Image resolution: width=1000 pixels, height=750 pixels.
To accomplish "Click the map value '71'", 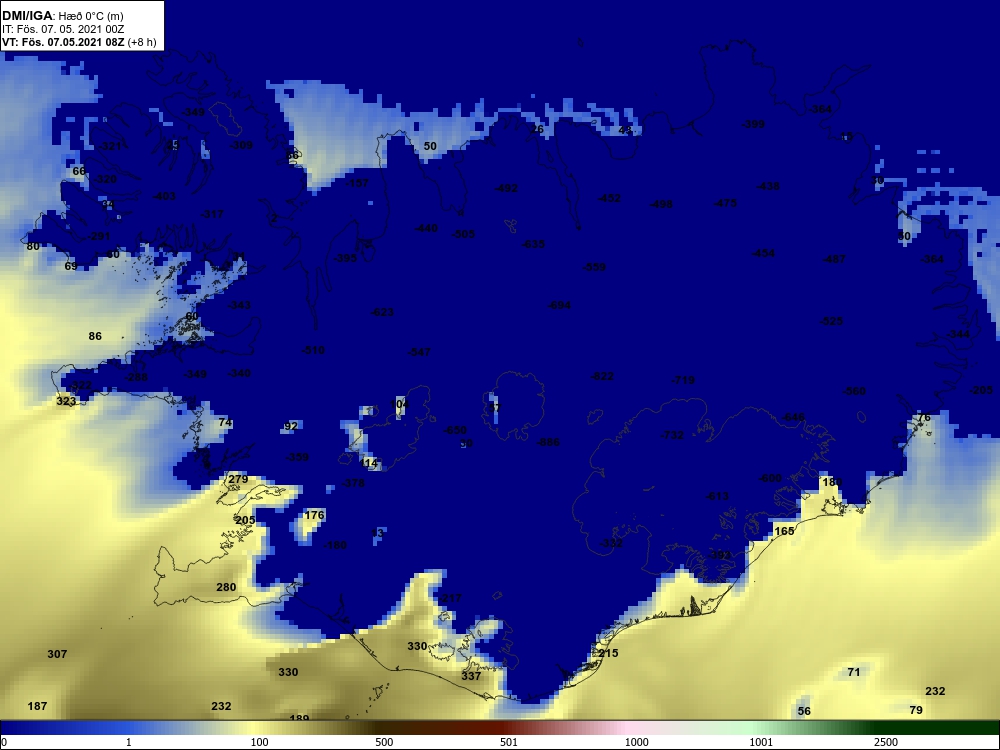I will pos(854,672).
